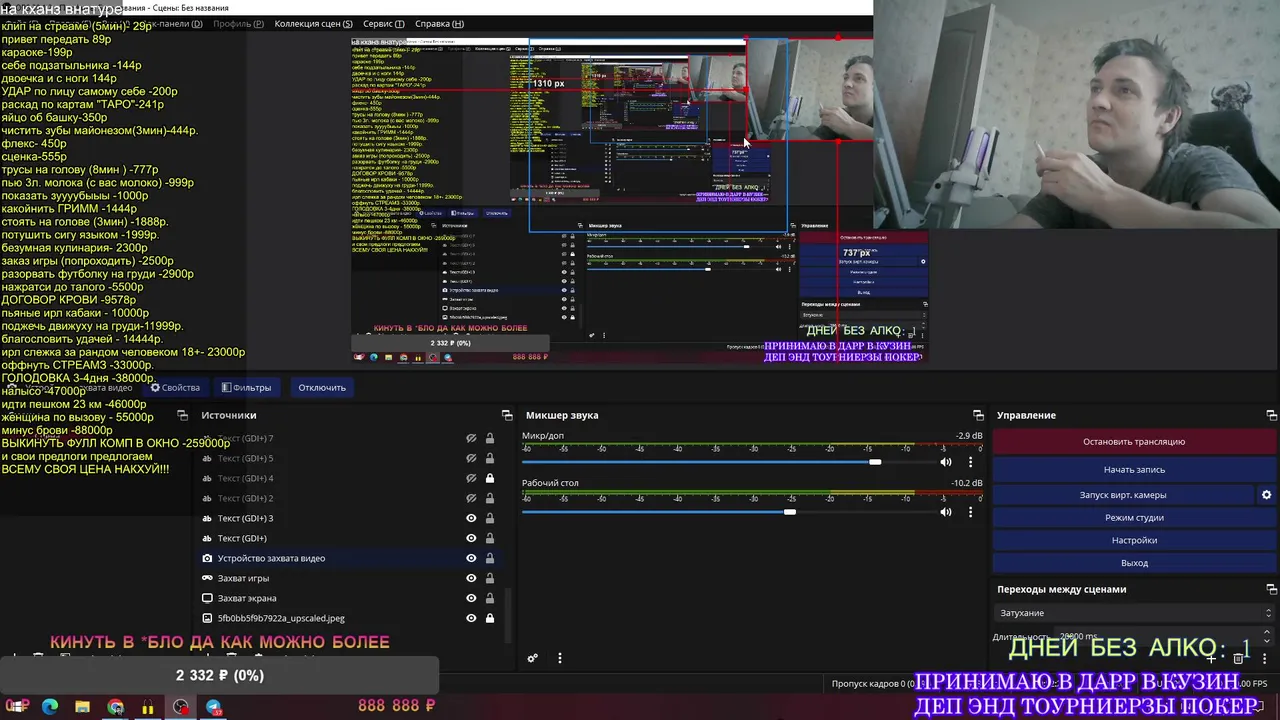The height and width of the screenshot is (720, 1280).
Task: Show hidden Текст (GDI+) 5 source
Action: click(471, 458)
